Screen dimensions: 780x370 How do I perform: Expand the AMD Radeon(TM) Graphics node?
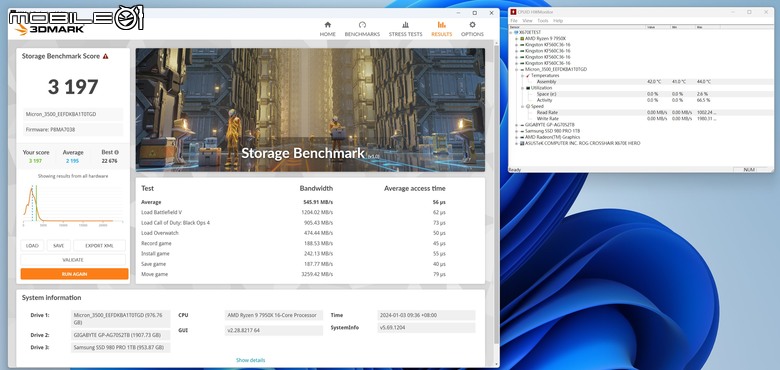[x=516, y=137]
